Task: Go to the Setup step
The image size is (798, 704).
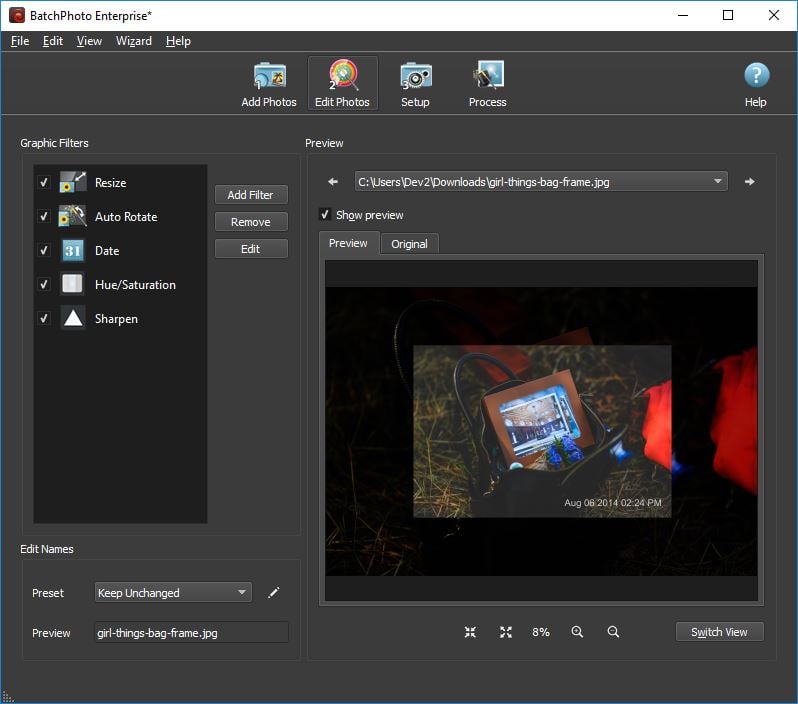Action: point(415,84)
